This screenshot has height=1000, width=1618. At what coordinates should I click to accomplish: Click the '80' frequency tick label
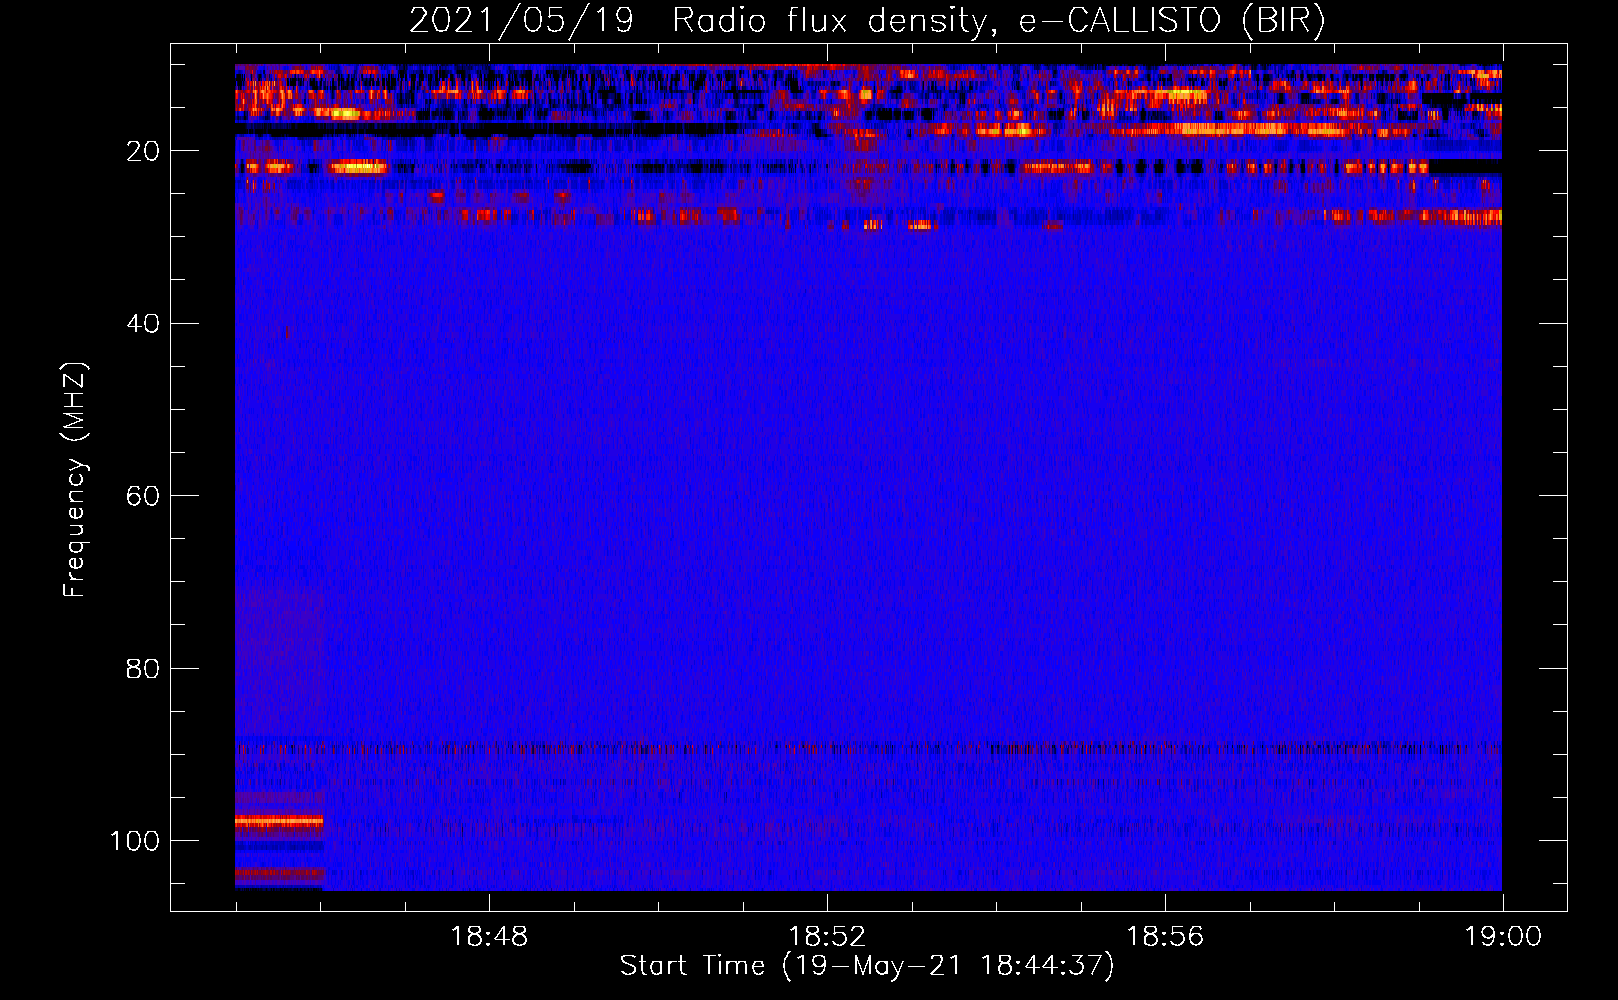point(143,669)
